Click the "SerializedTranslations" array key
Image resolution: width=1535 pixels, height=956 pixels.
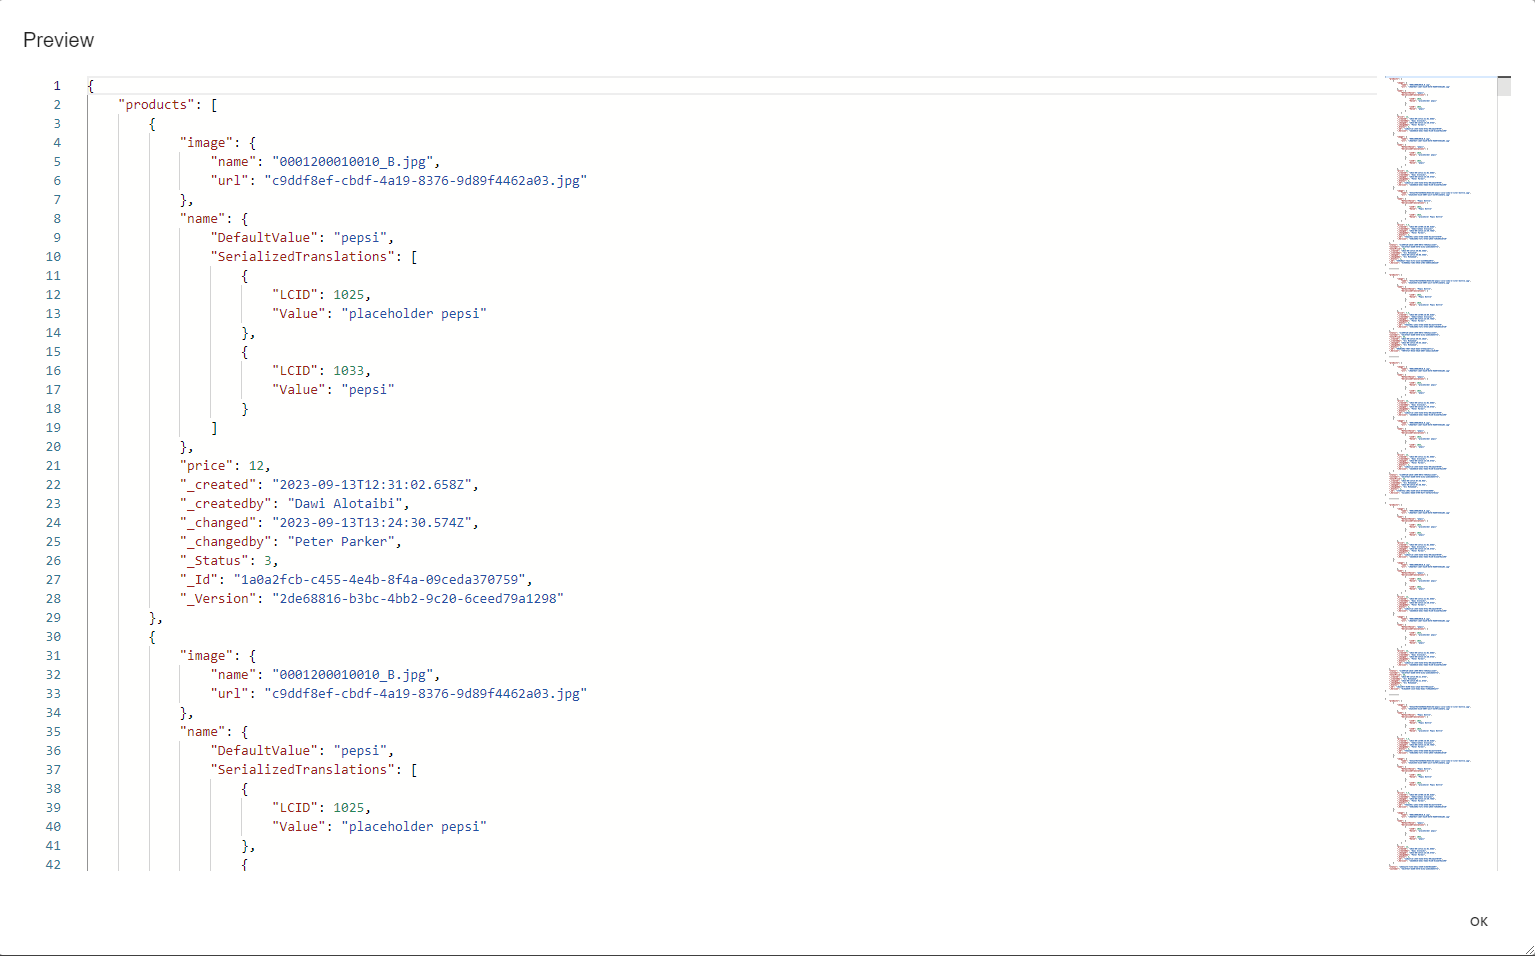(x=305, y=256)
